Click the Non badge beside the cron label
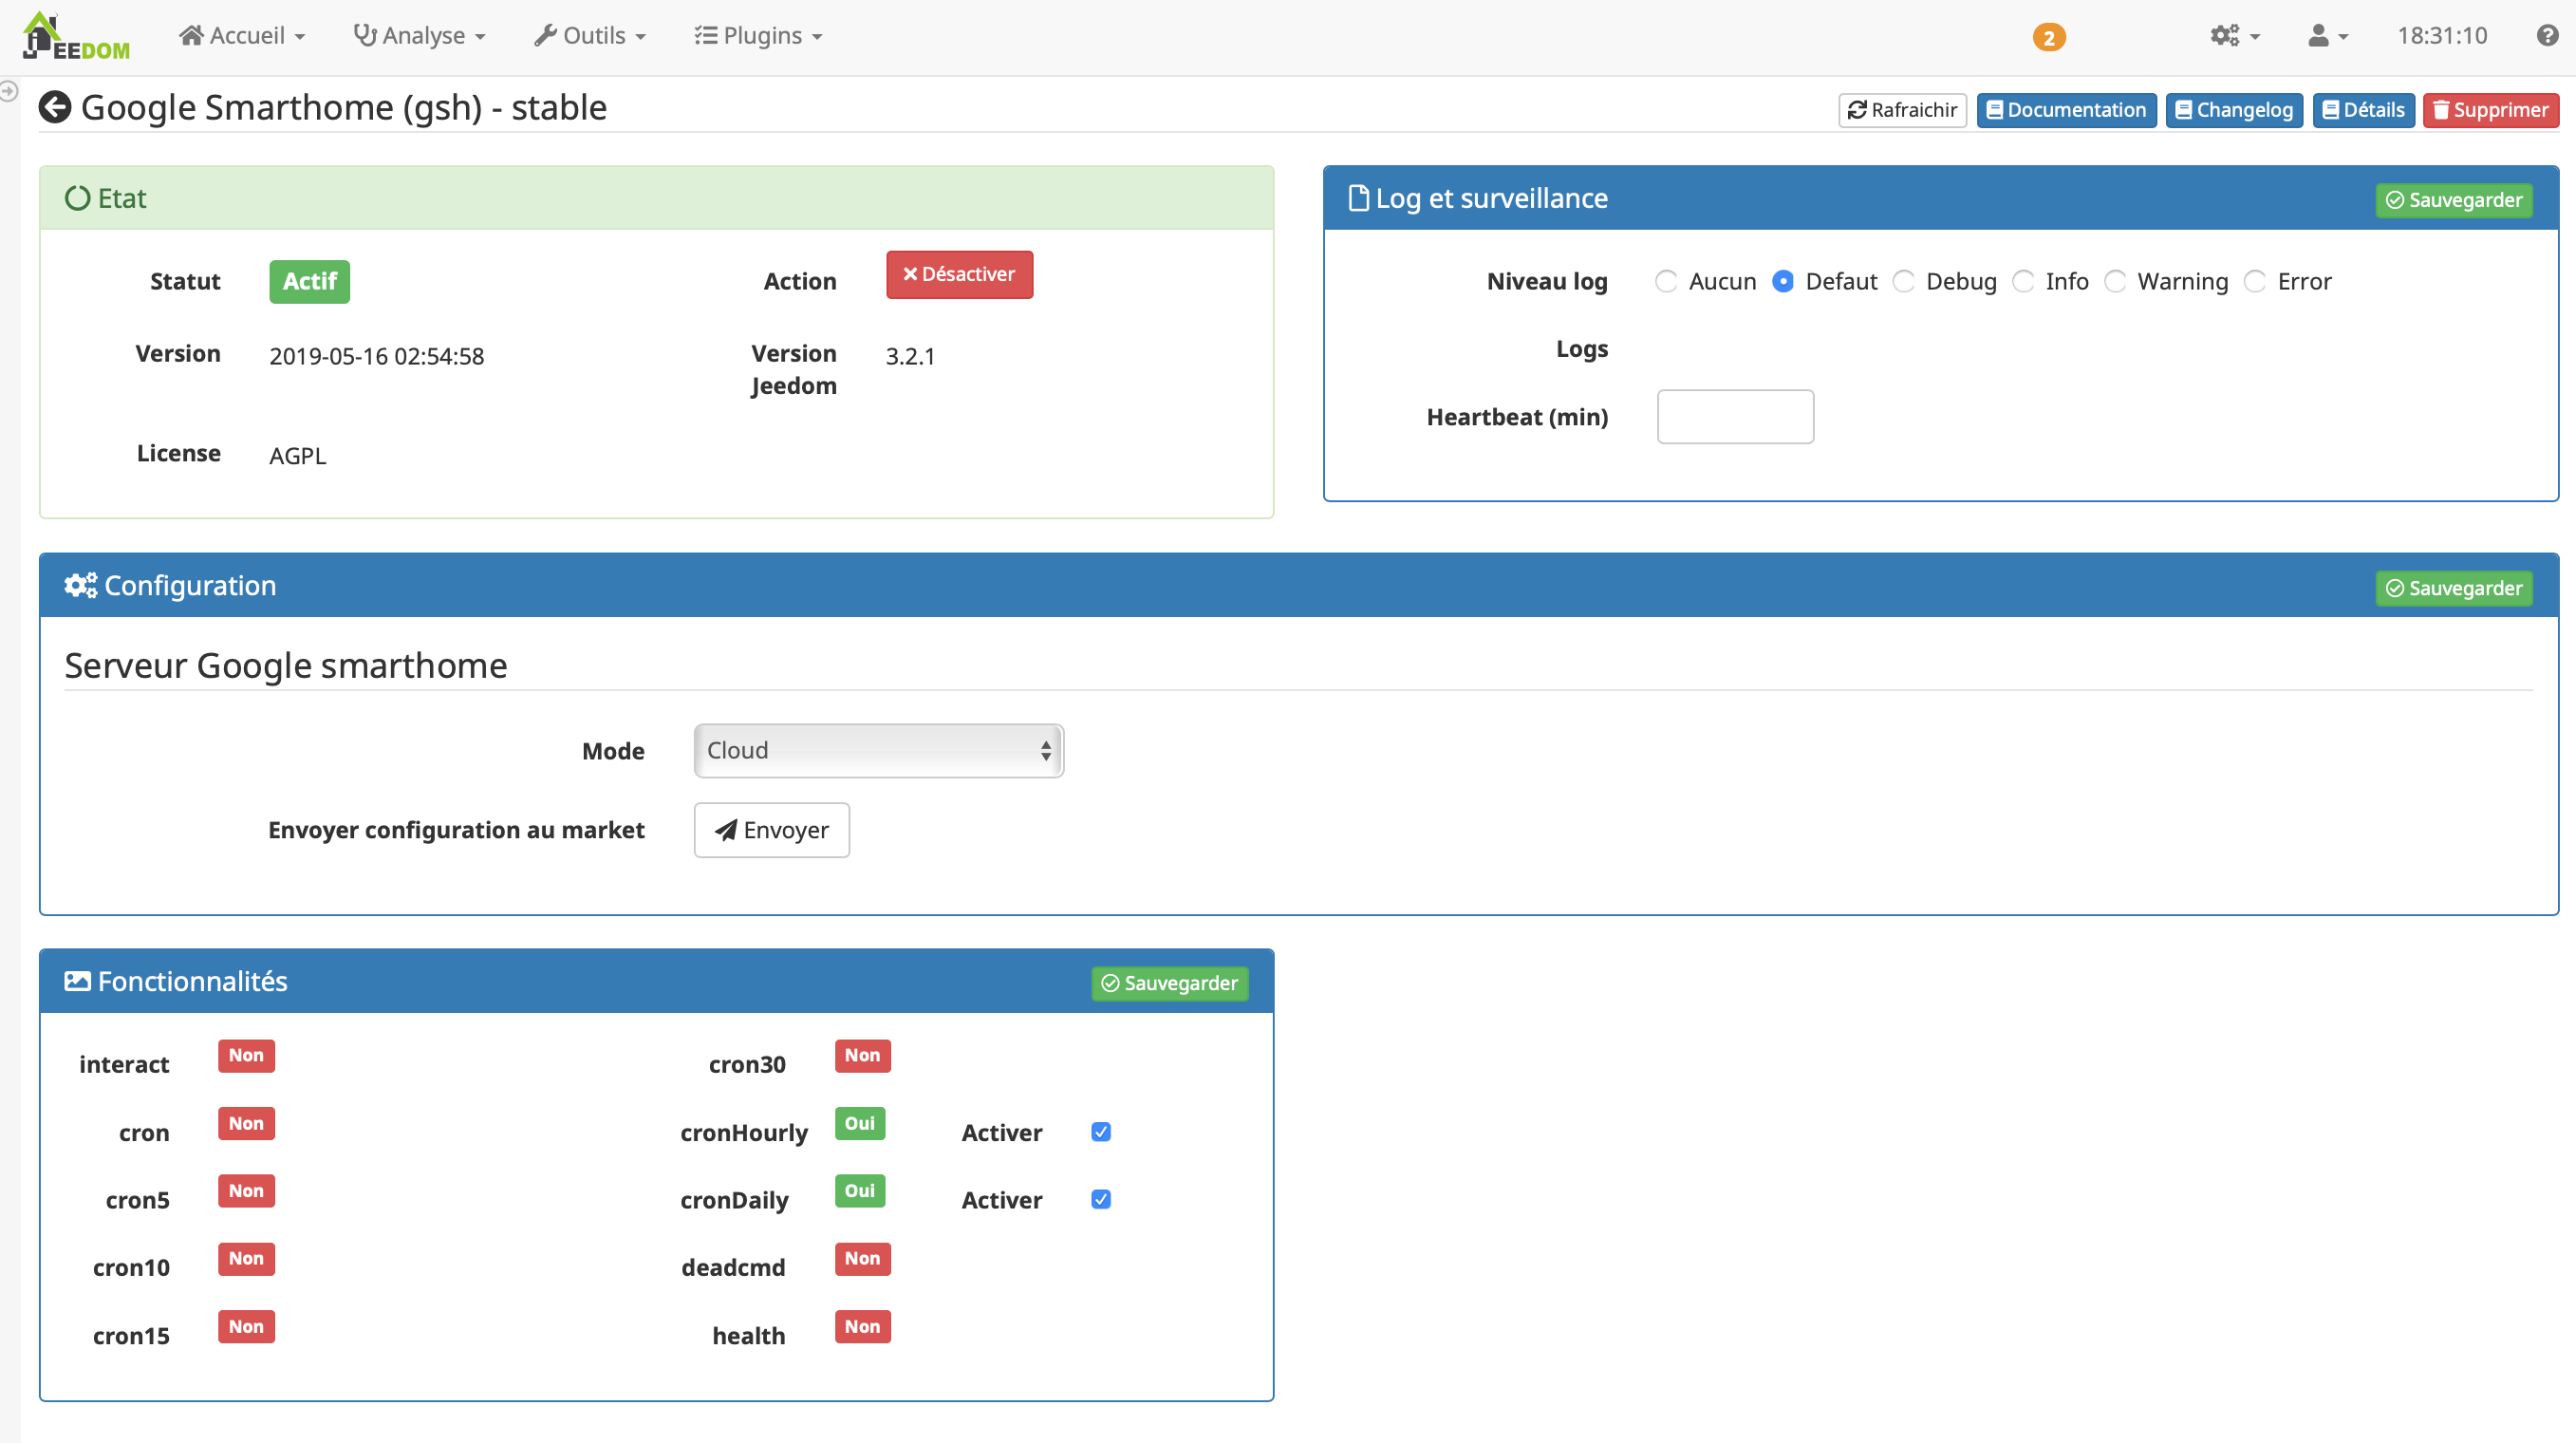Viewport: 2576px width, 1443px height. pos(246,1124)
